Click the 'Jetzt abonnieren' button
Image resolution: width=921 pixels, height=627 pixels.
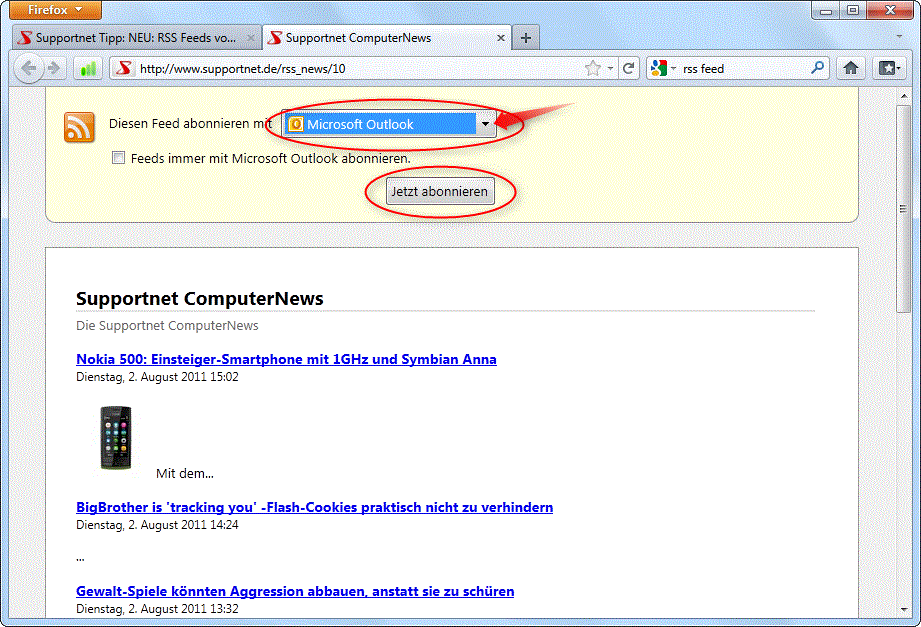[x=440, y=192]
